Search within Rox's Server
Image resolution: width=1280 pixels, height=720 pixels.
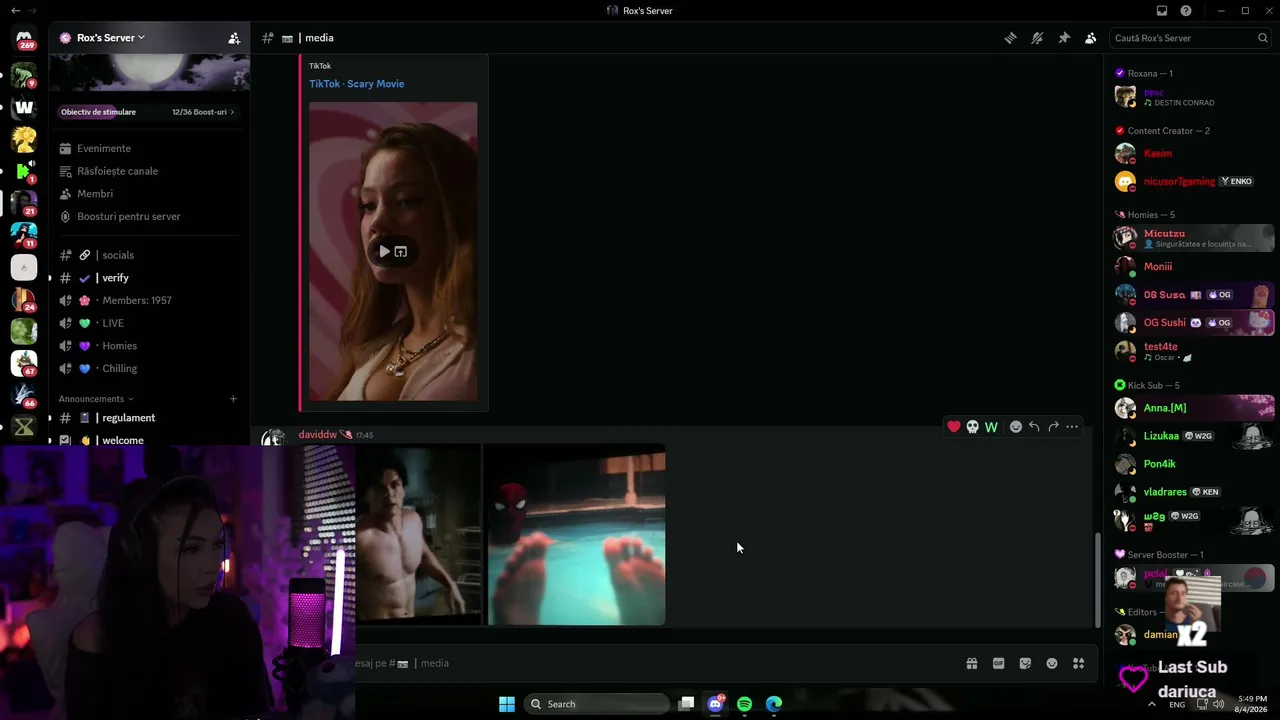click(x=1190, y=38)
